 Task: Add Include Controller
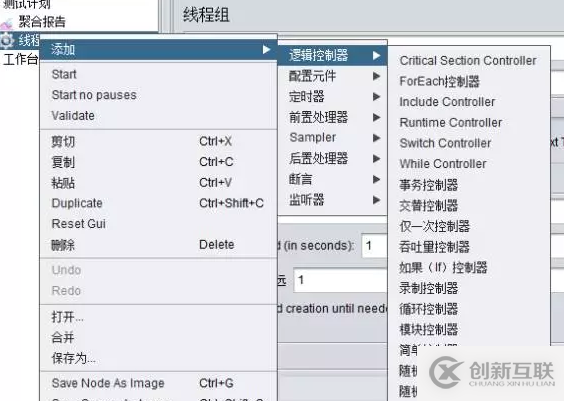click(469, 102)
